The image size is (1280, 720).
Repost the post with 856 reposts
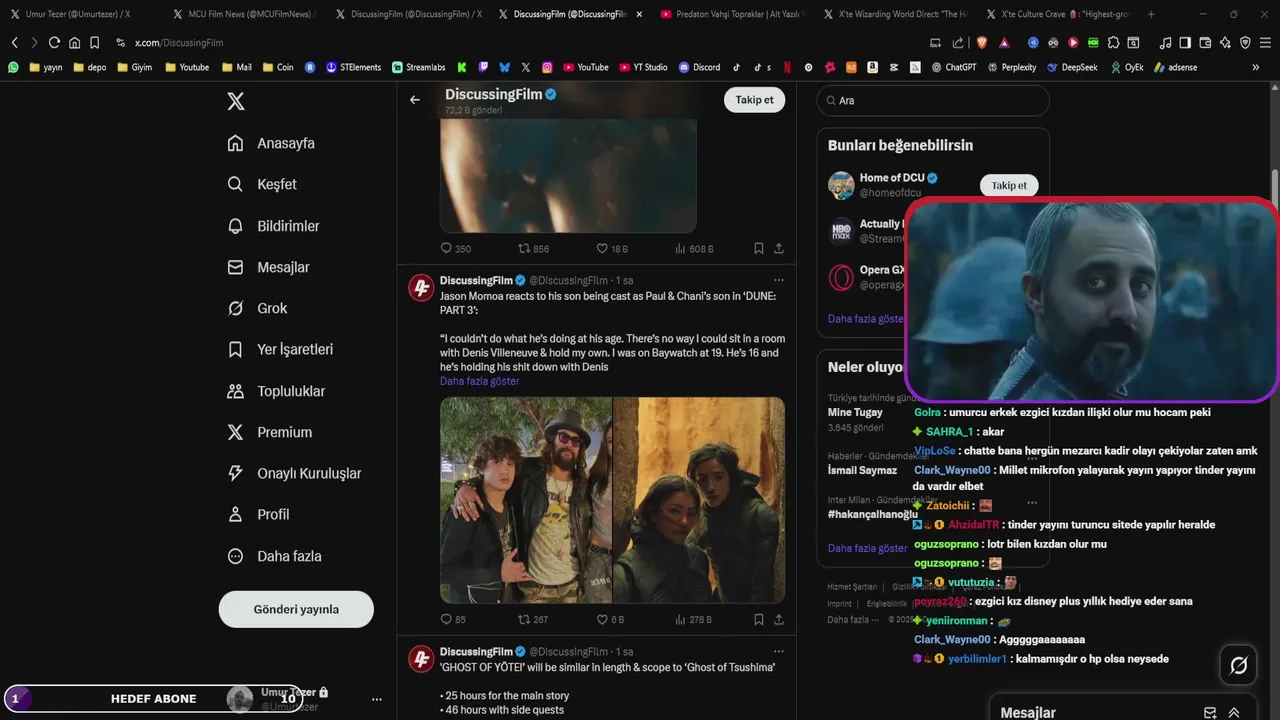pyautogui.click(x=533, y=248)
